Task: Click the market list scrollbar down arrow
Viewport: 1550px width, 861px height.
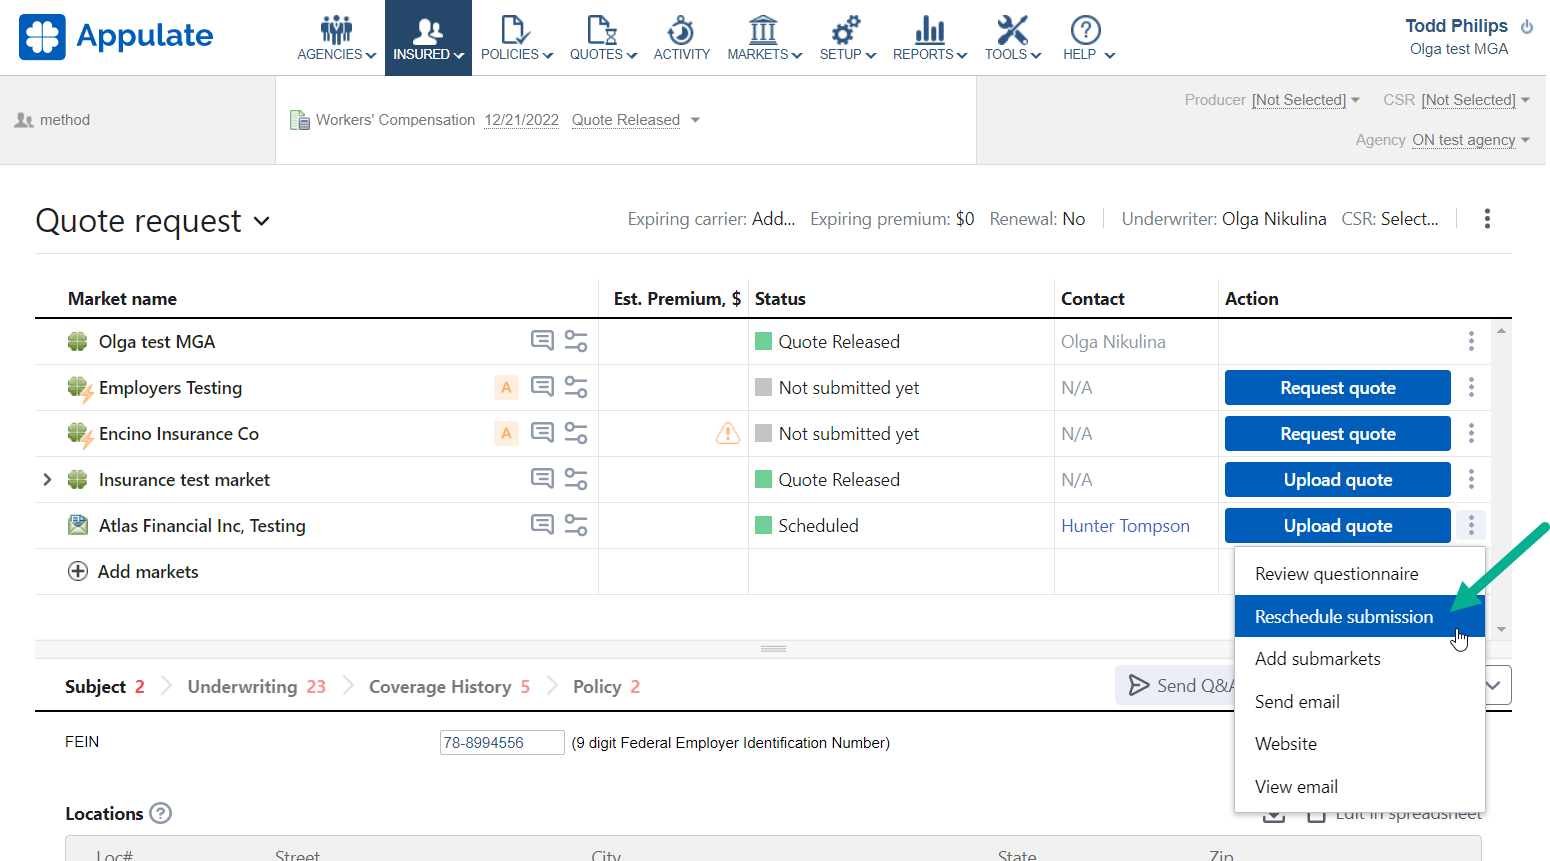Action: (1501, 629)
